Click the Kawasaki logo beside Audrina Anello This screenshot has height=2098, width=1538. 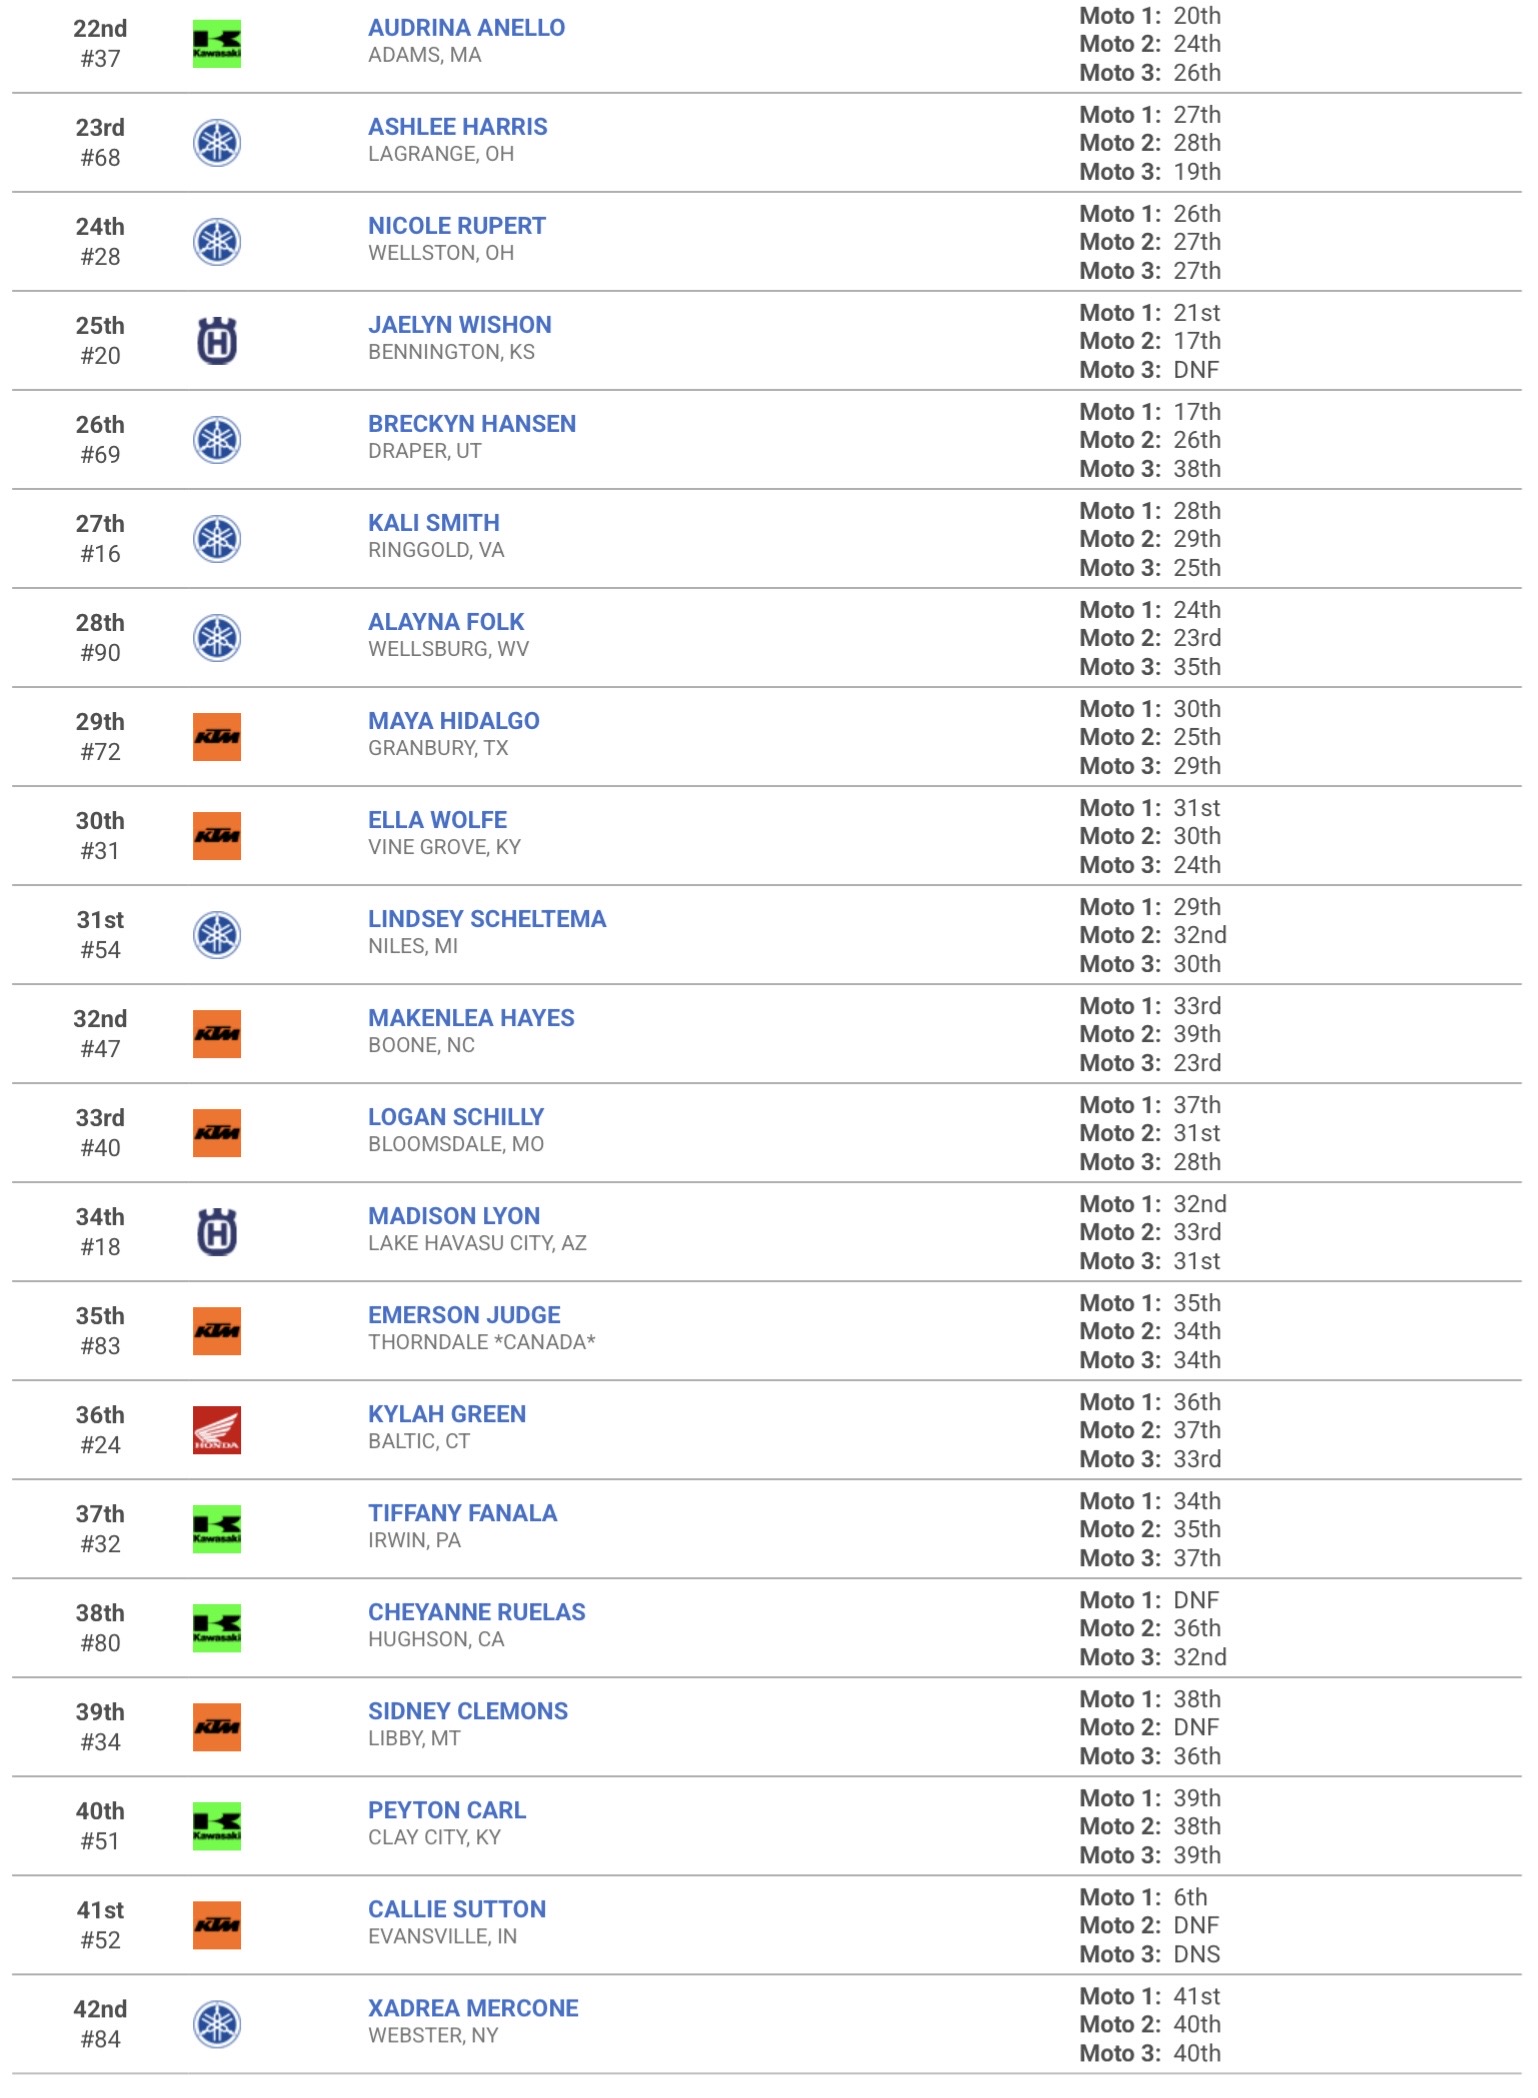click(x=217, y=44)
